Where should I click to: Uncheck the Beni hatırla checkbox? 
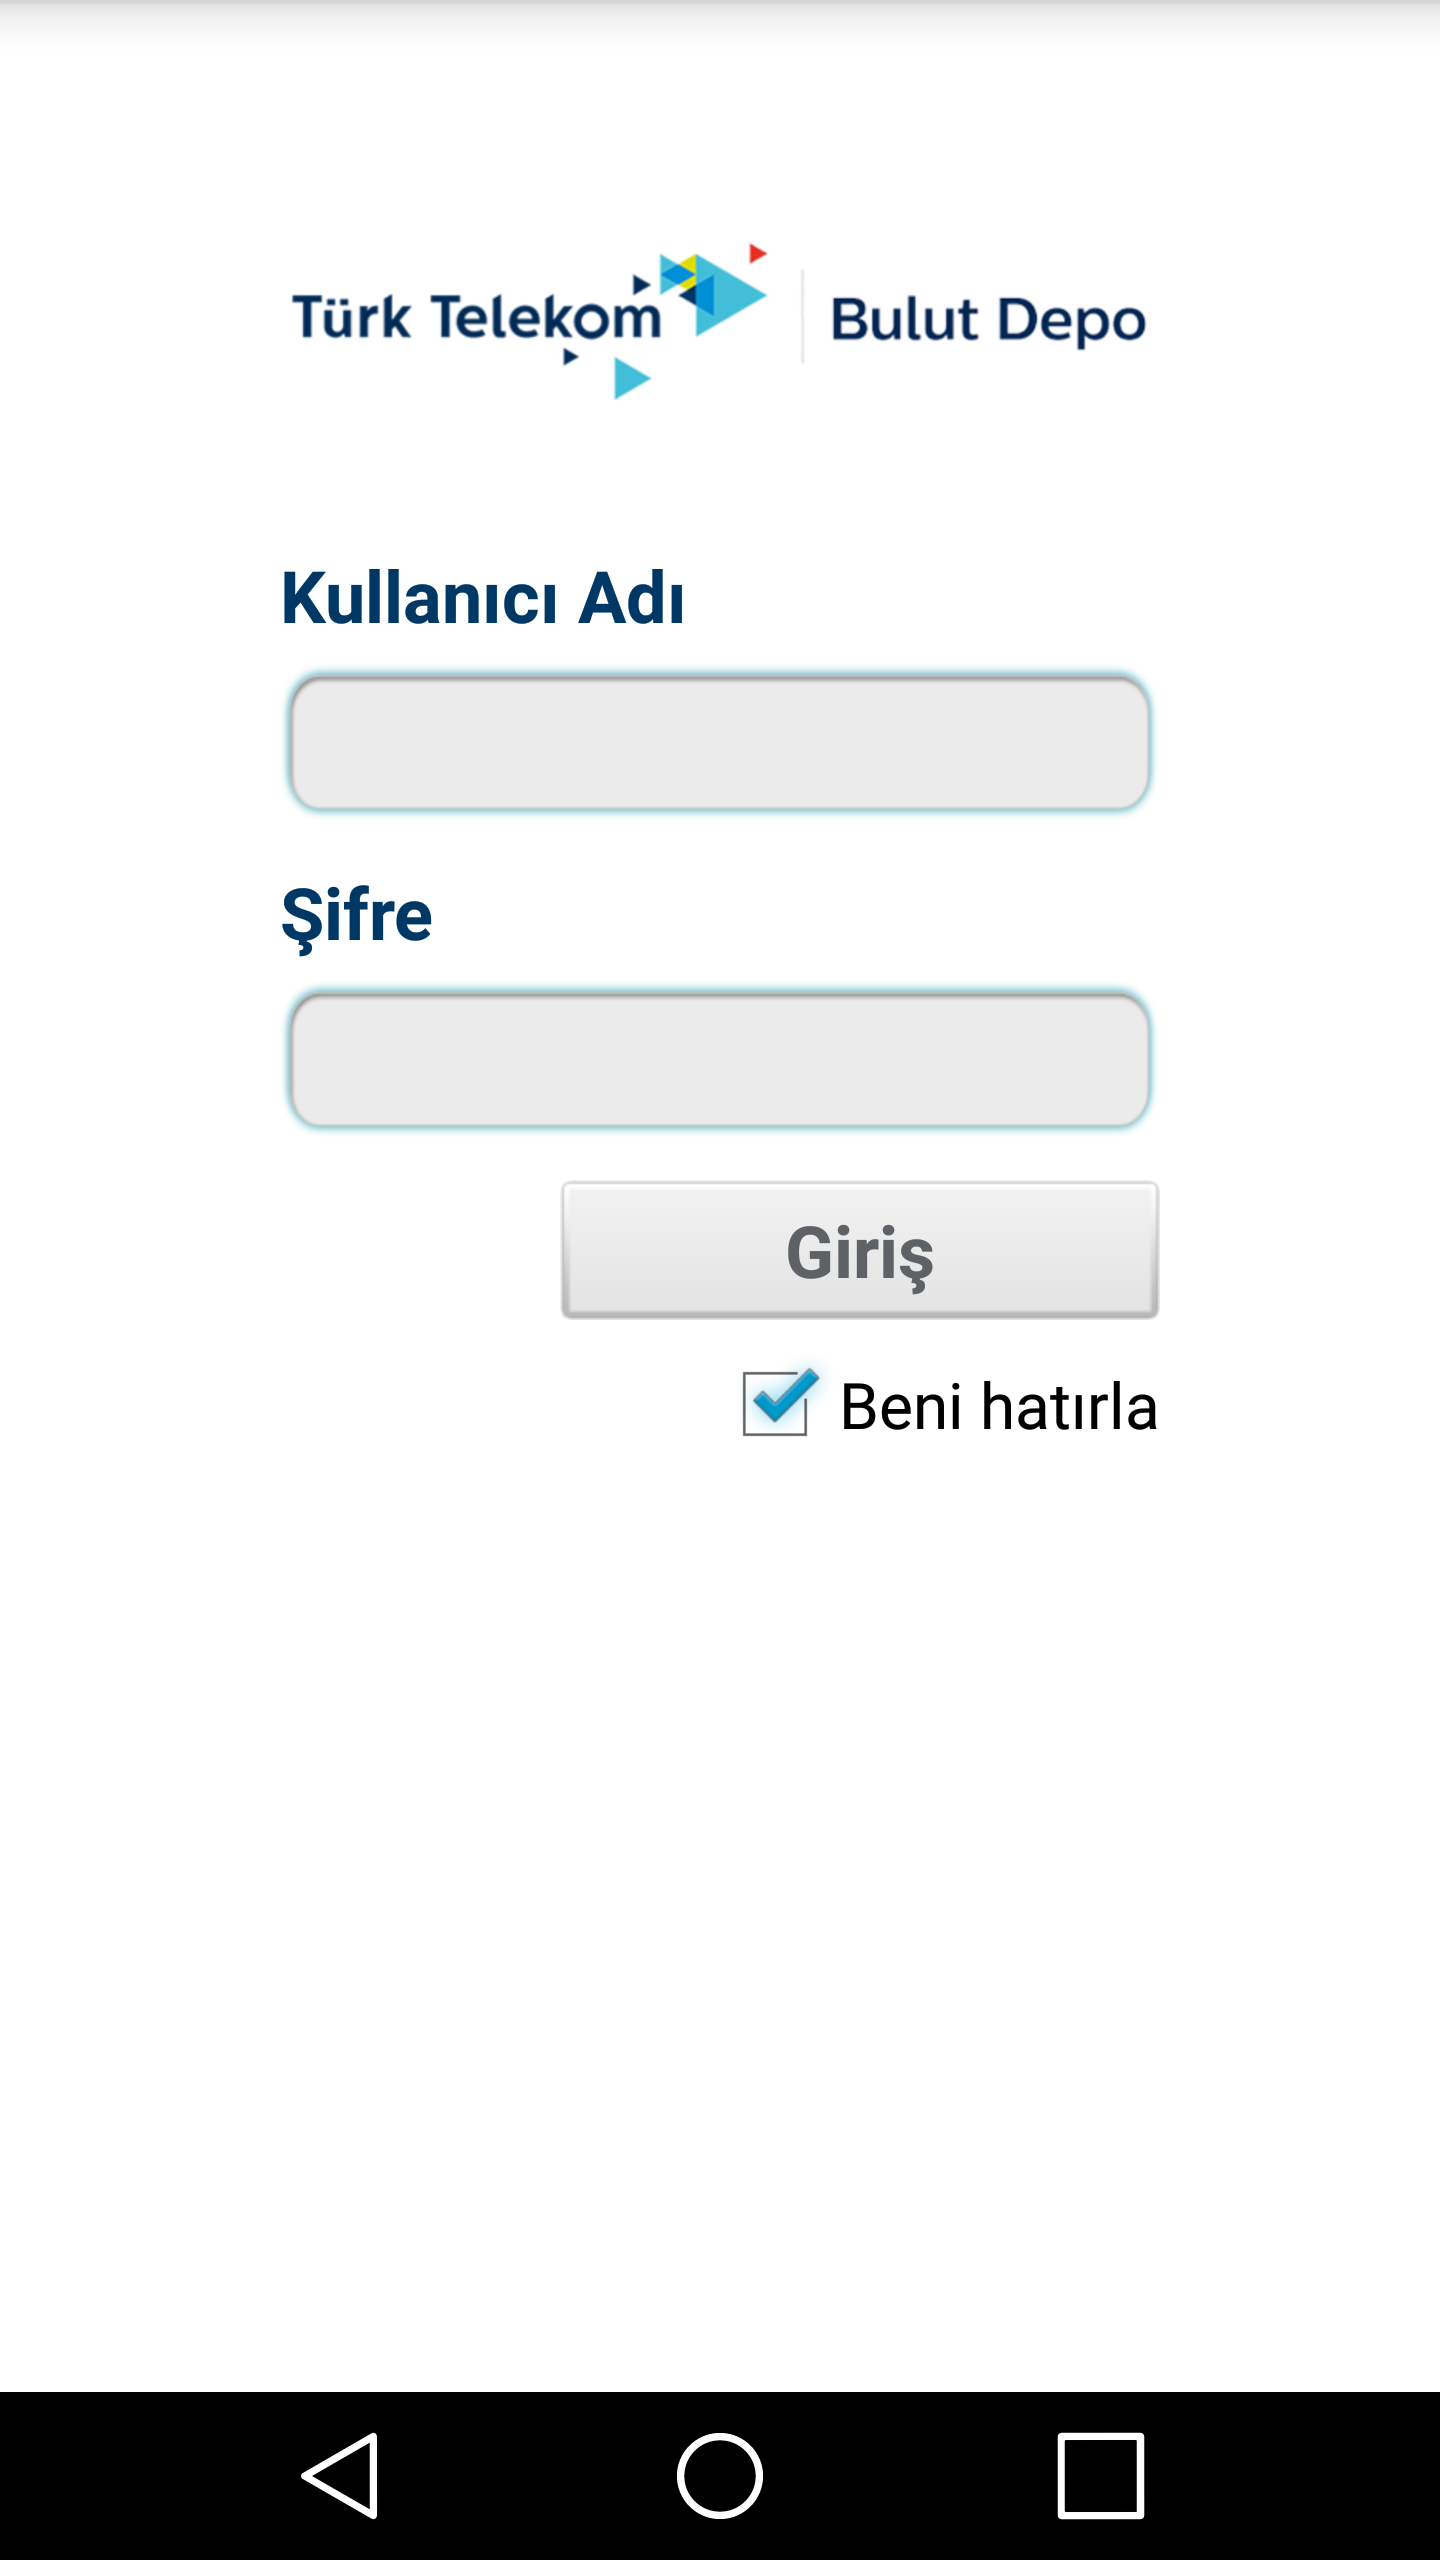(x=775, y=1404)
